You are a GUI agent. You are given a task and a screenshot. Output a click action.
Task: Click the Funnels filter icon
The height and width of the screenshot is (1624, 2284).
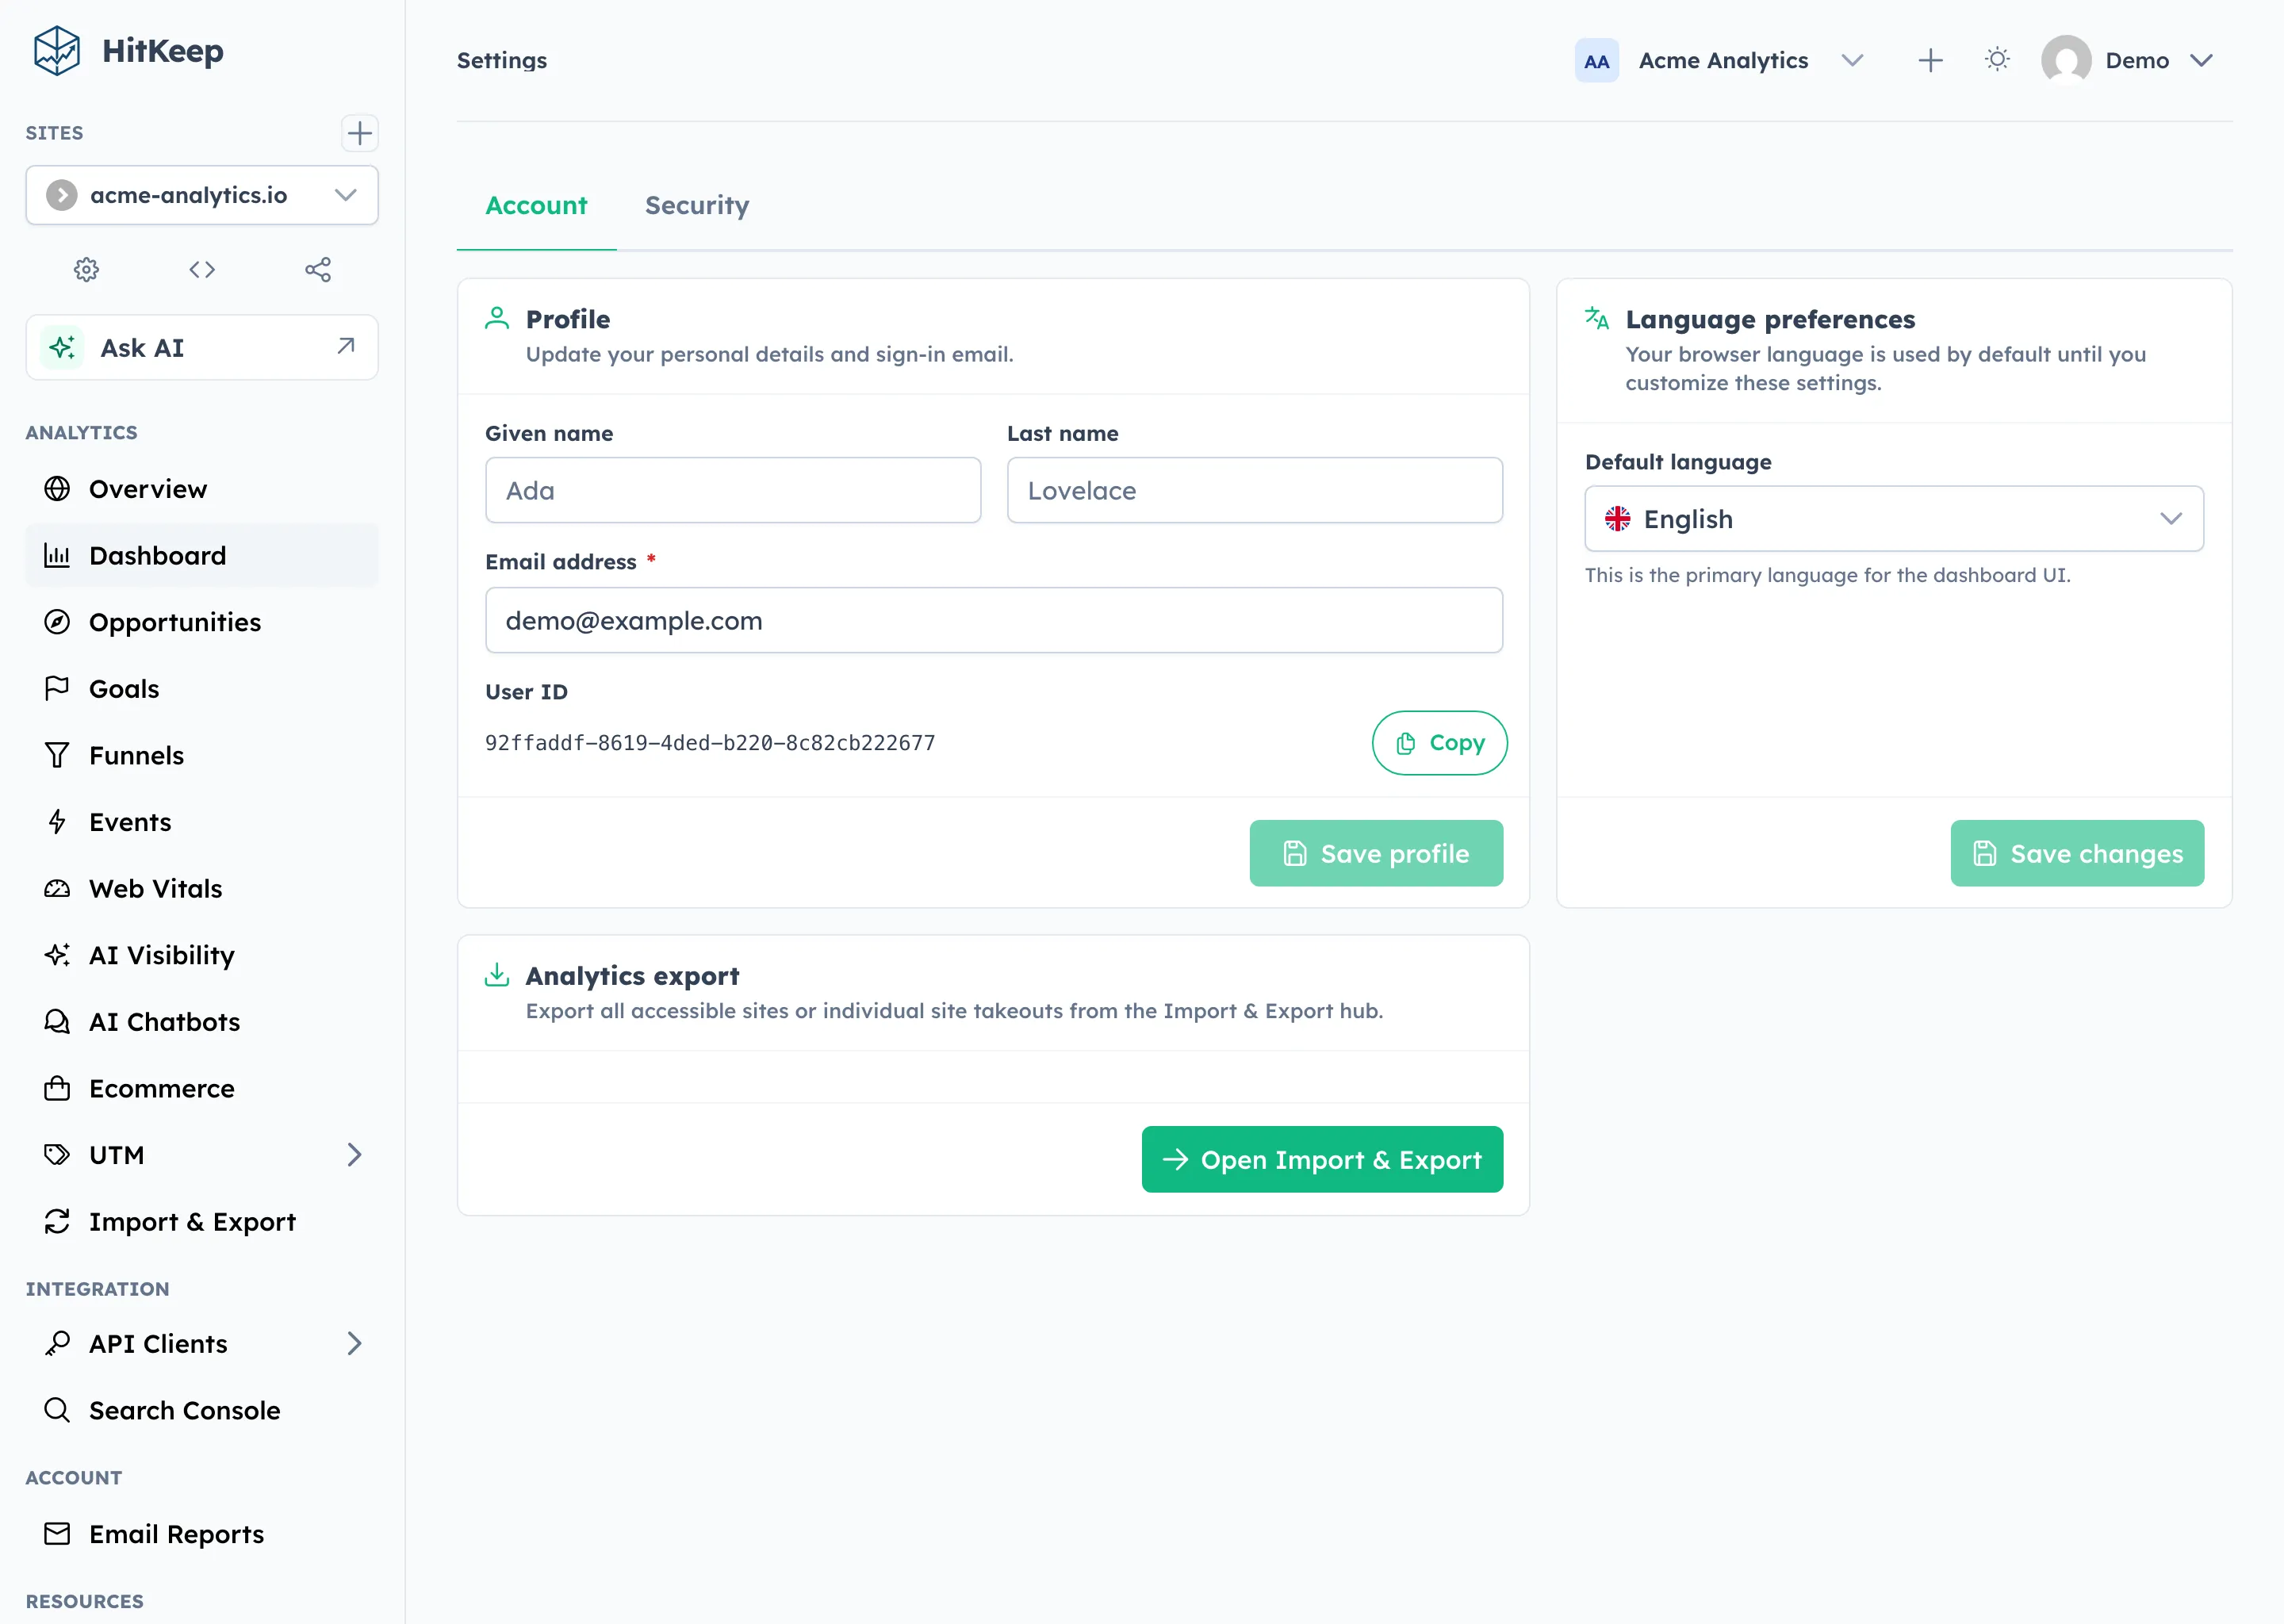coord(57,755)
